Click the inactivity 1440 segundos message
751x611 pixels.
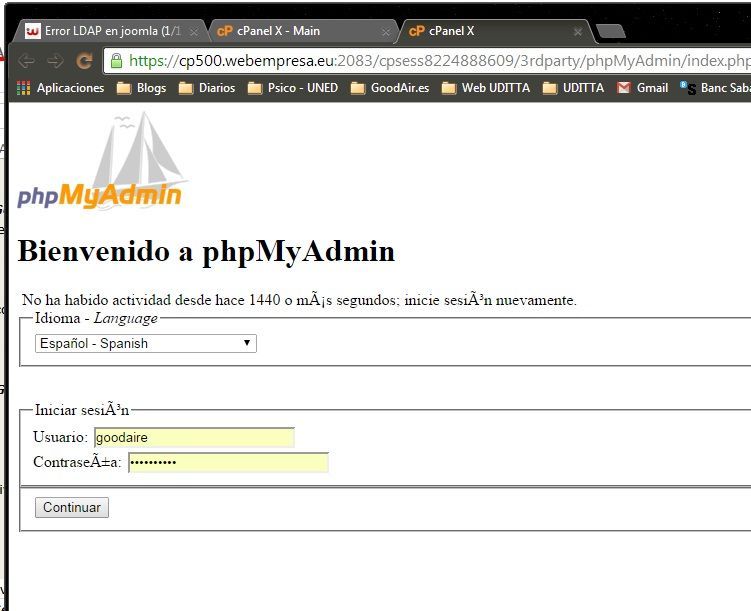click(299, 300)
